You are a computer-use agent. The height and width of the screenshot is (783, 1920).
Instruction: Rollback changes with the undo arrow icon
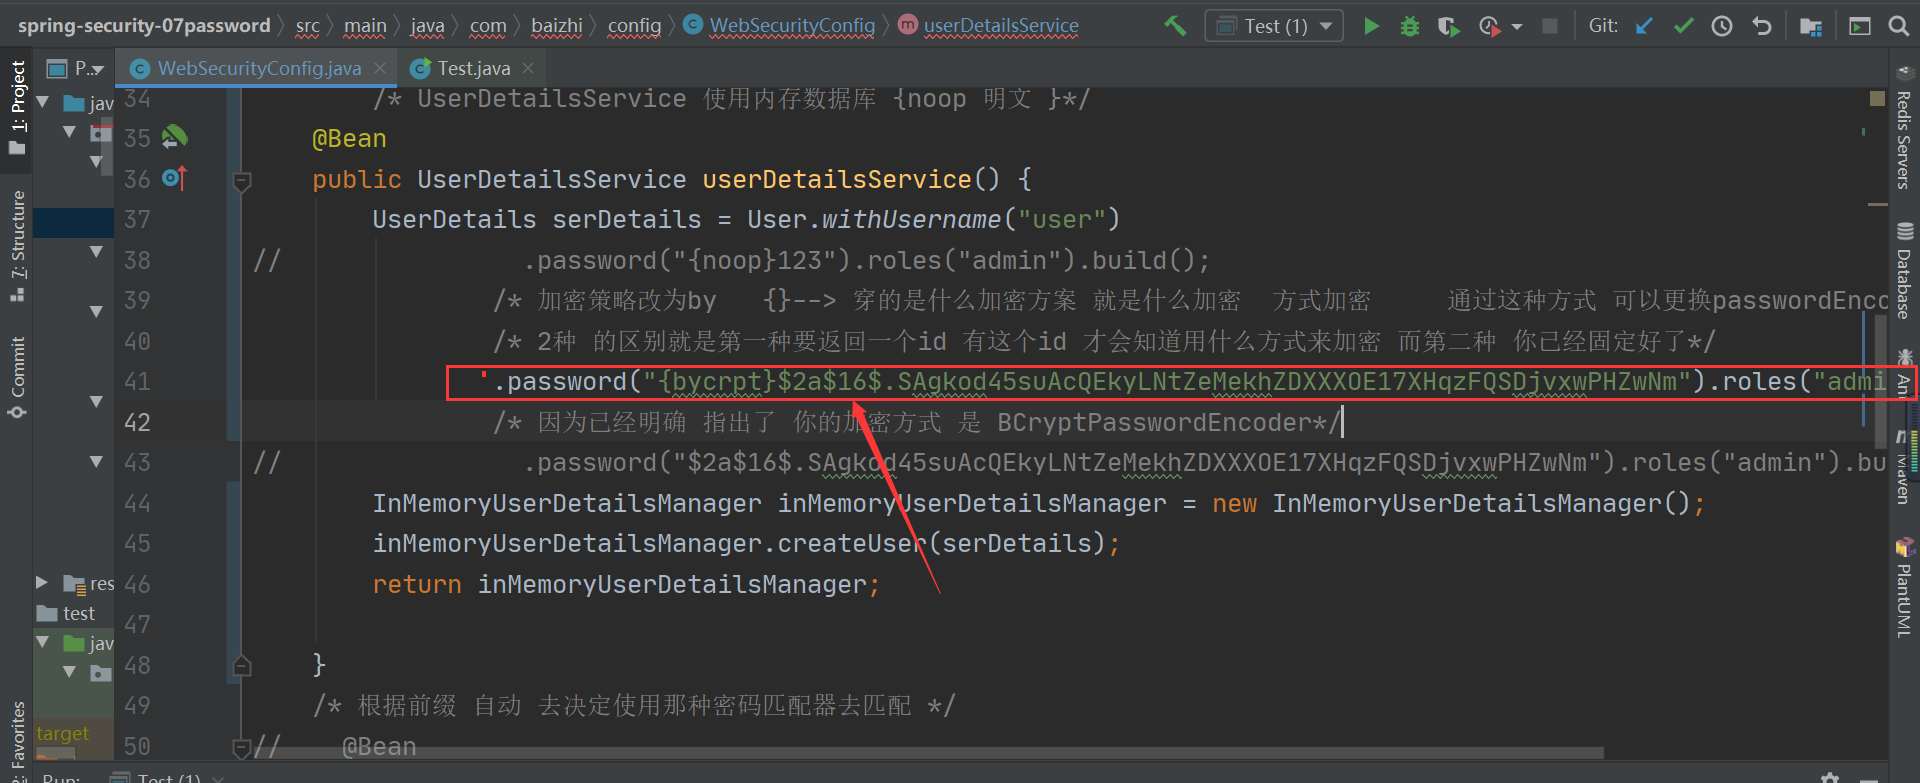pyautogui.click(x=1762, y=26)
